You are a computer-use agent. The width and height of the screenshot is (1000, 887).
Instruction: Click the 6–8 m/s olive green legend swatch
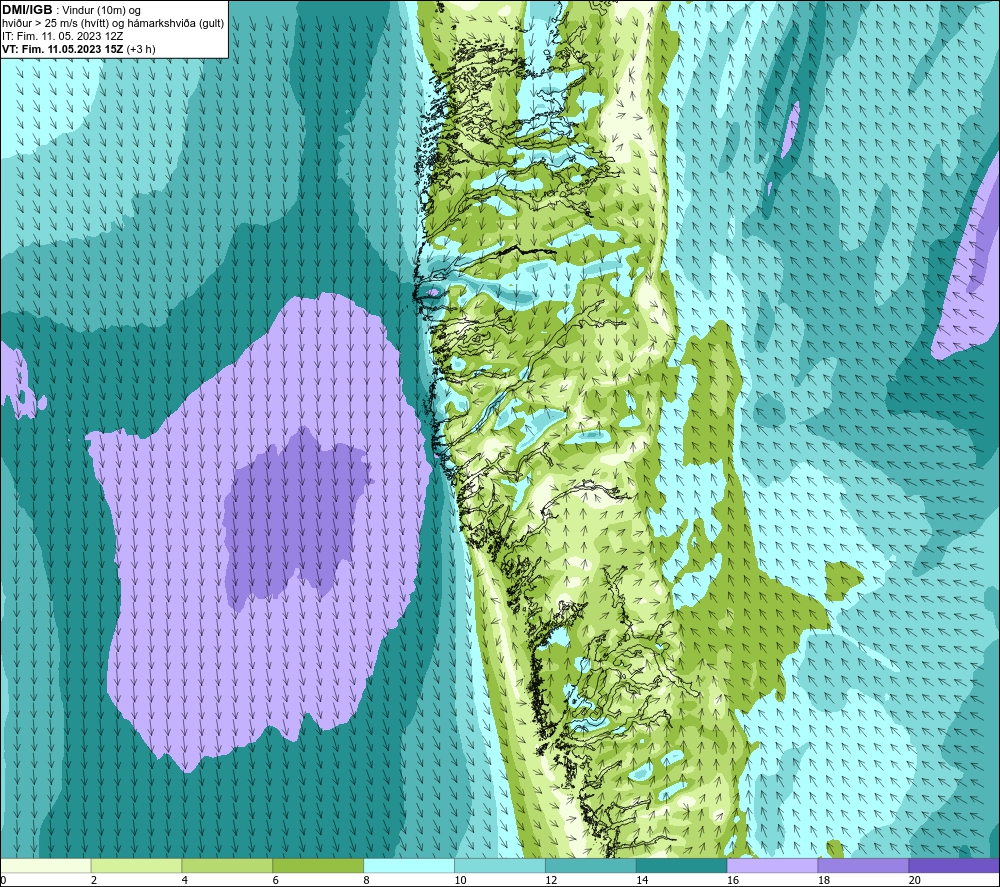pos(318,865)
